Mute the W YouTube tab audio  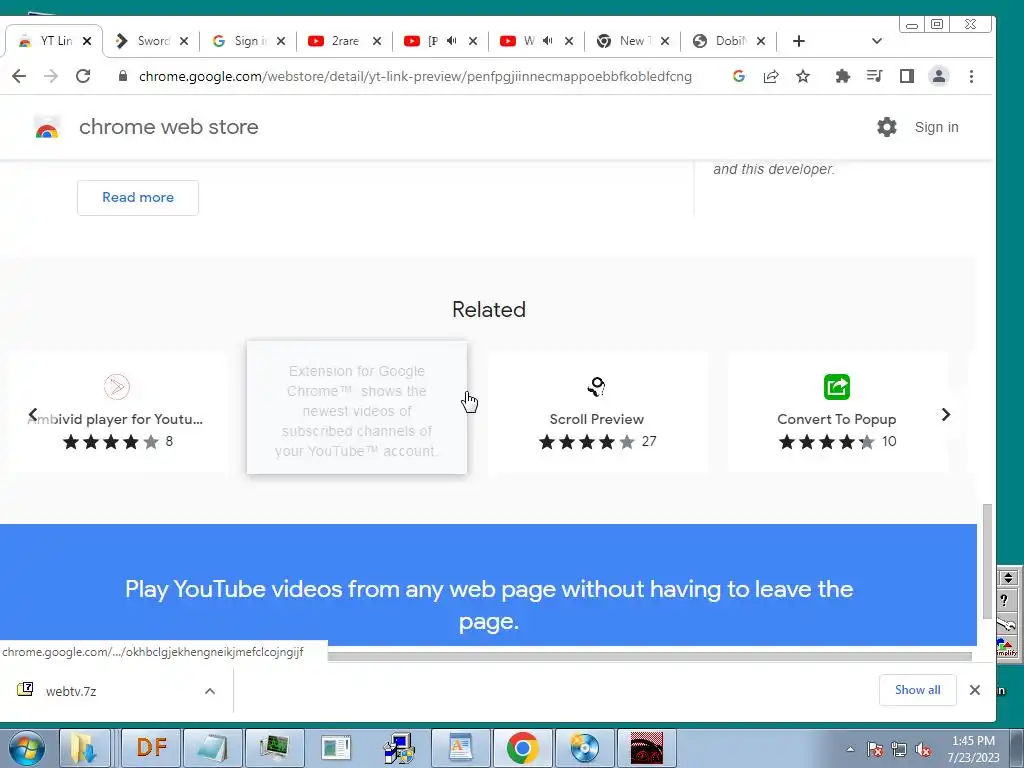click(548, 41)
